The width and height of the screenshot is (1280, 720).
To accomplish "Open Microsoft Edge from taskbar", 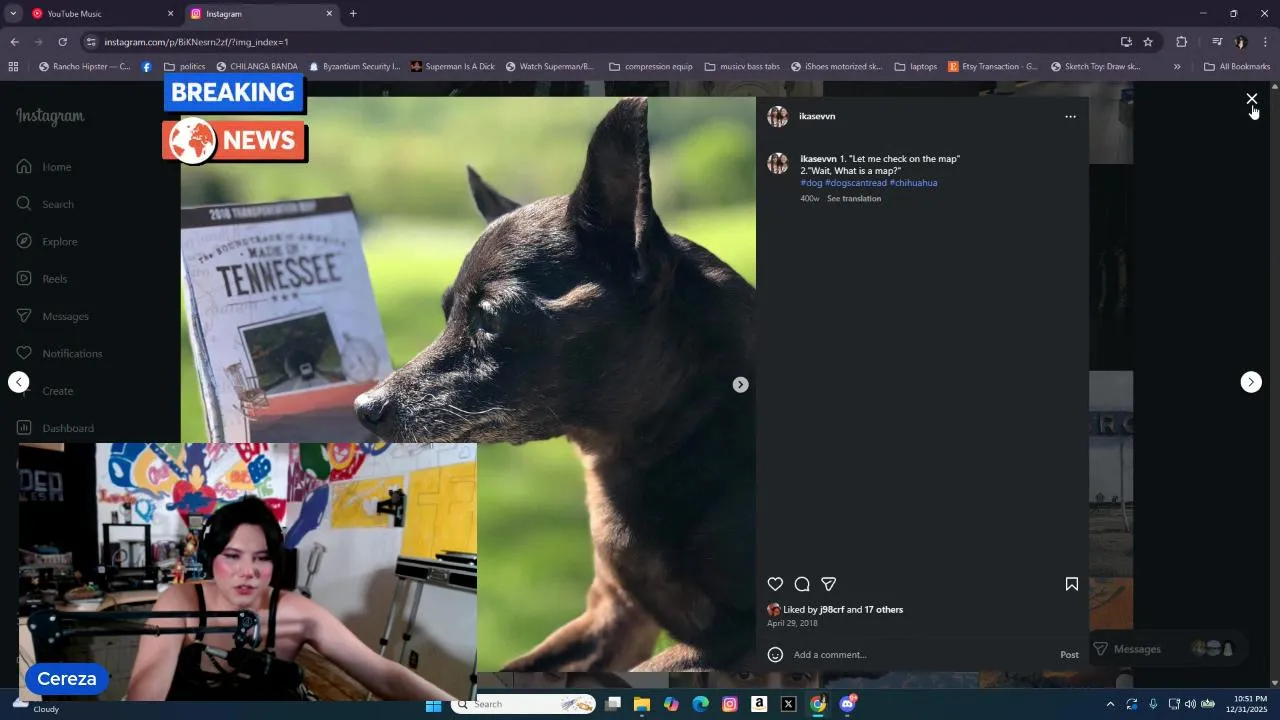I will click(x=700, y=705).
